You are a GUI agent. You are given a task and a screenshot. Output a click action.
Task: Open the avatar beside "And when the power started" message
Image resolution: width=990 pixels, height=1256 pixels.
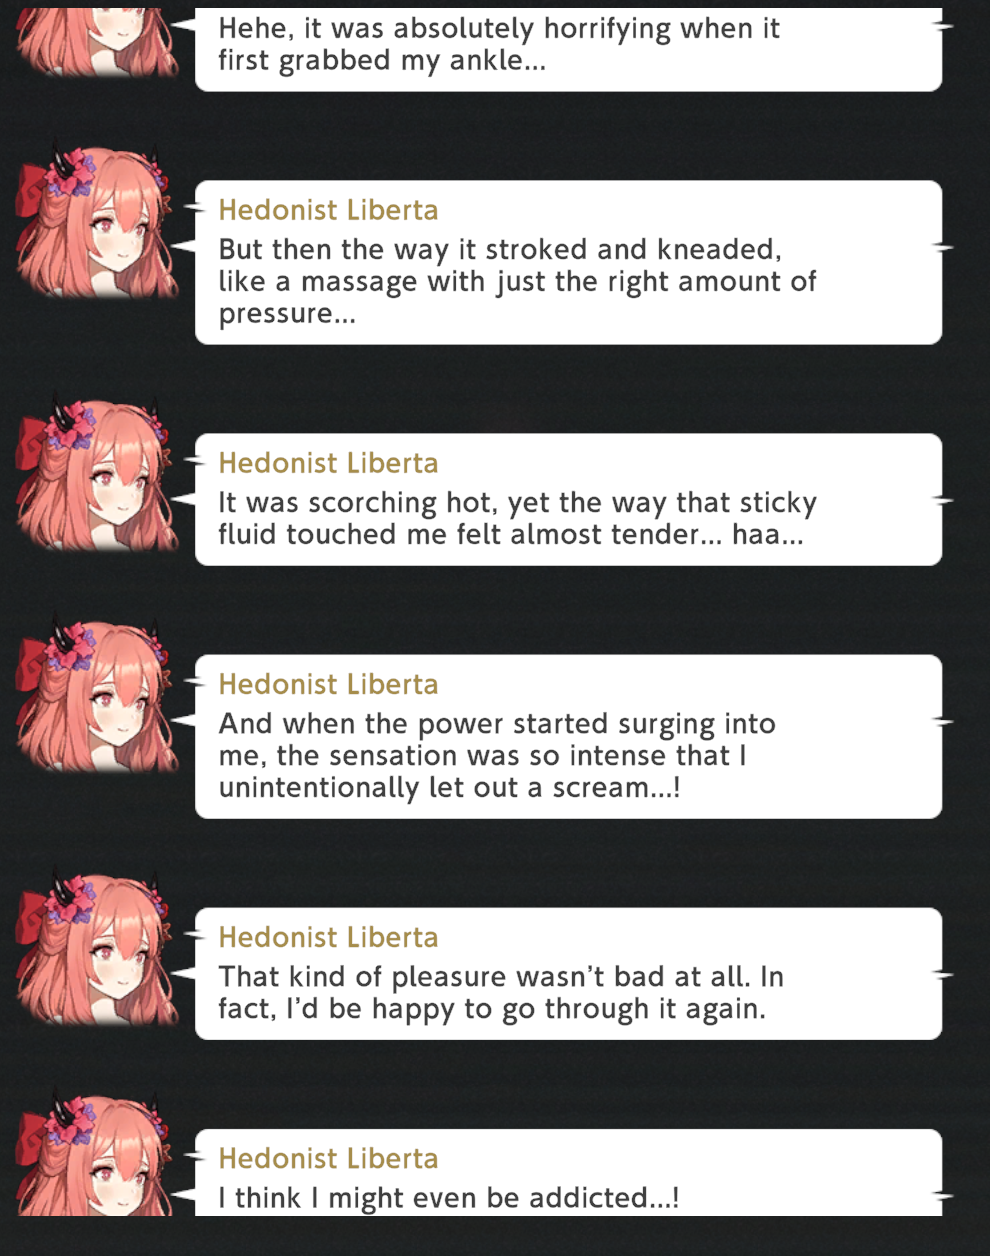[97, 694]
